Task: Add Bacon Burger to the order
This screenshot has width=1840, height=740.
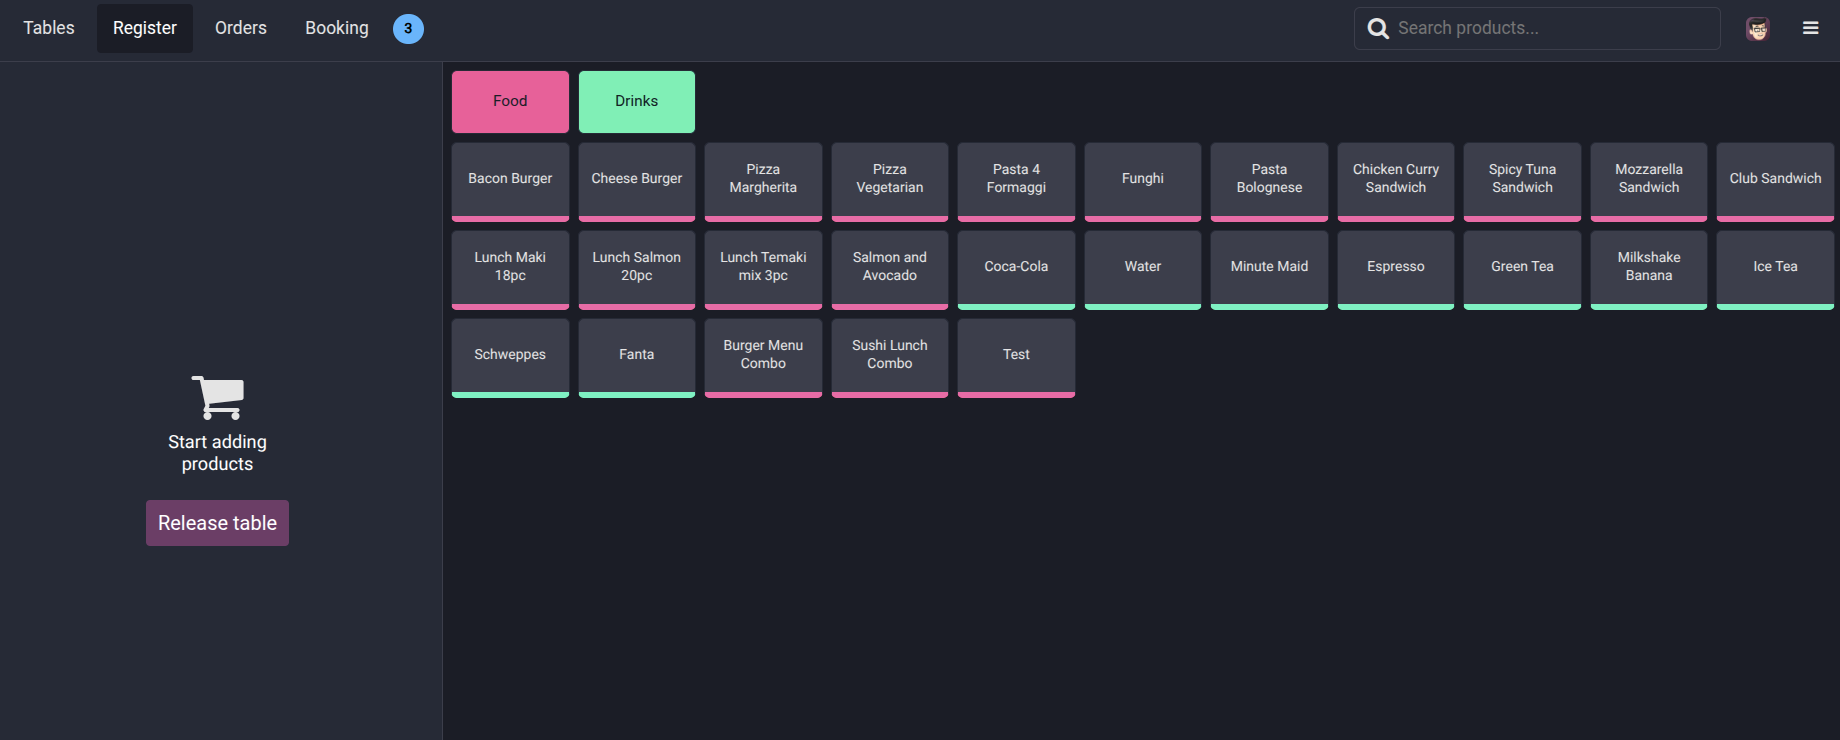Action: coord(510,181)
